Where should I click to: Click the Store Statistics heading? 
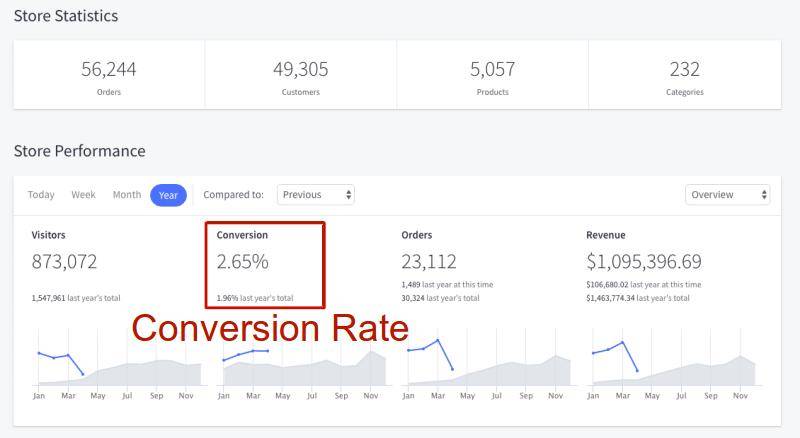tap(66, 16)
